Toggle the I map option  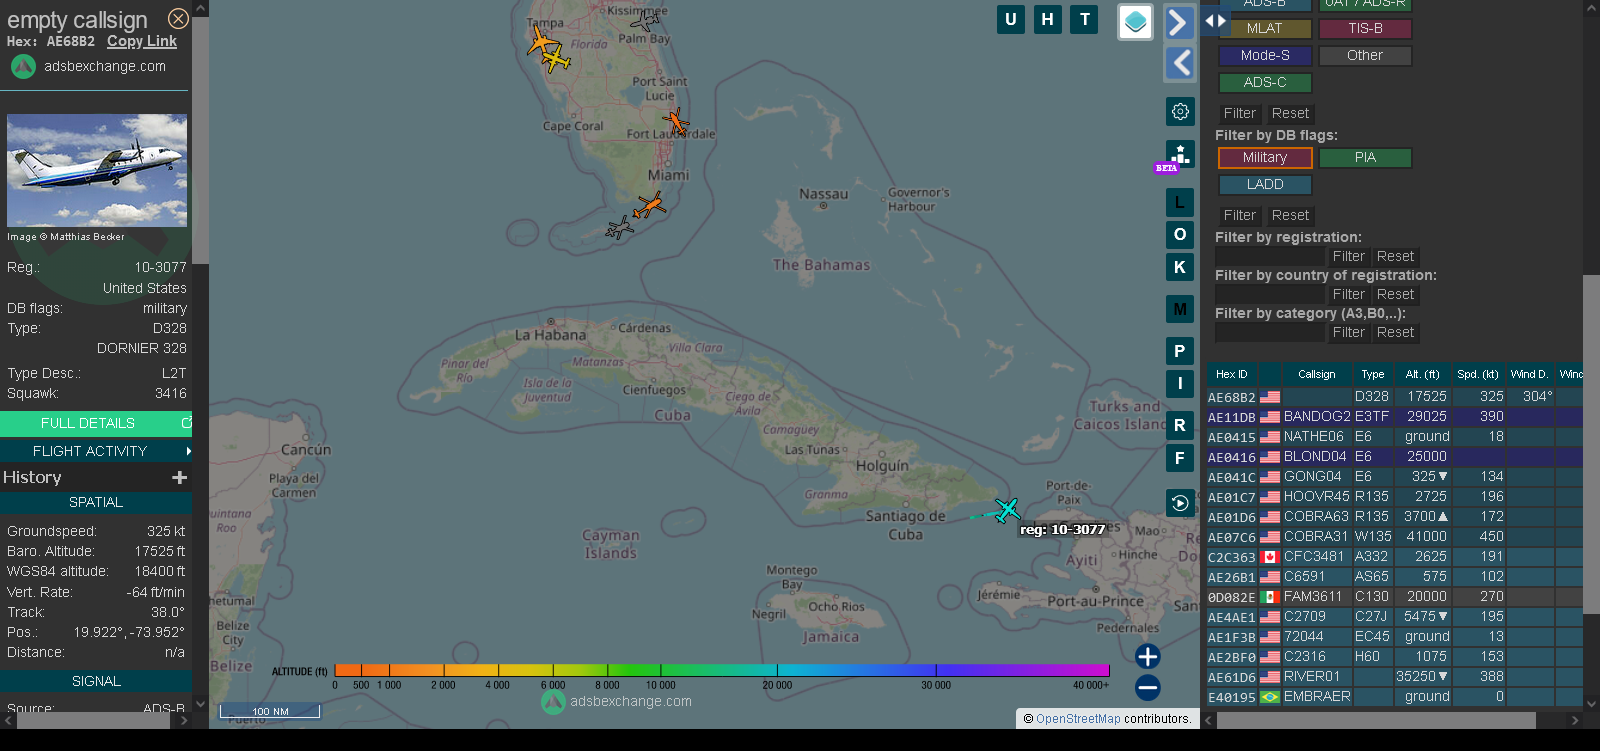[x=1180, y=383]
